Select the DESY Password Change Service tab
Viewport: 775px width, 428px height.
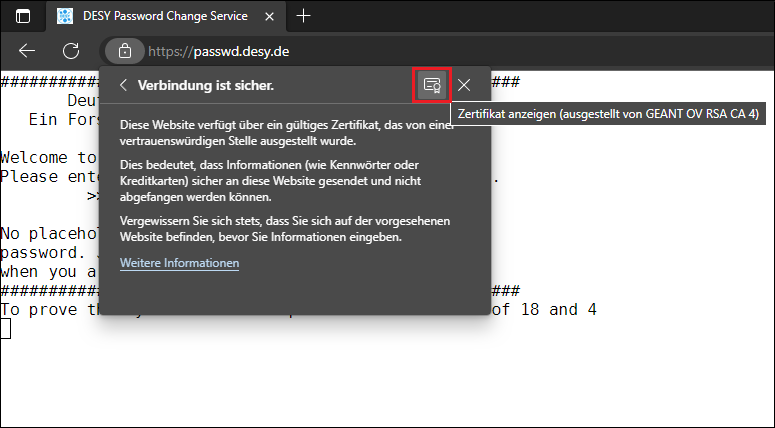coord(166,16)
